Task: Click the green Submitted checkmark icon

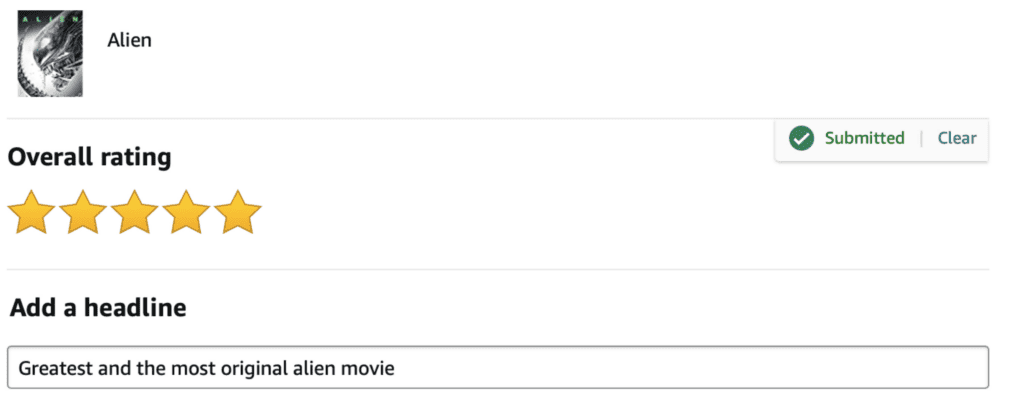Action: point(801,139)
